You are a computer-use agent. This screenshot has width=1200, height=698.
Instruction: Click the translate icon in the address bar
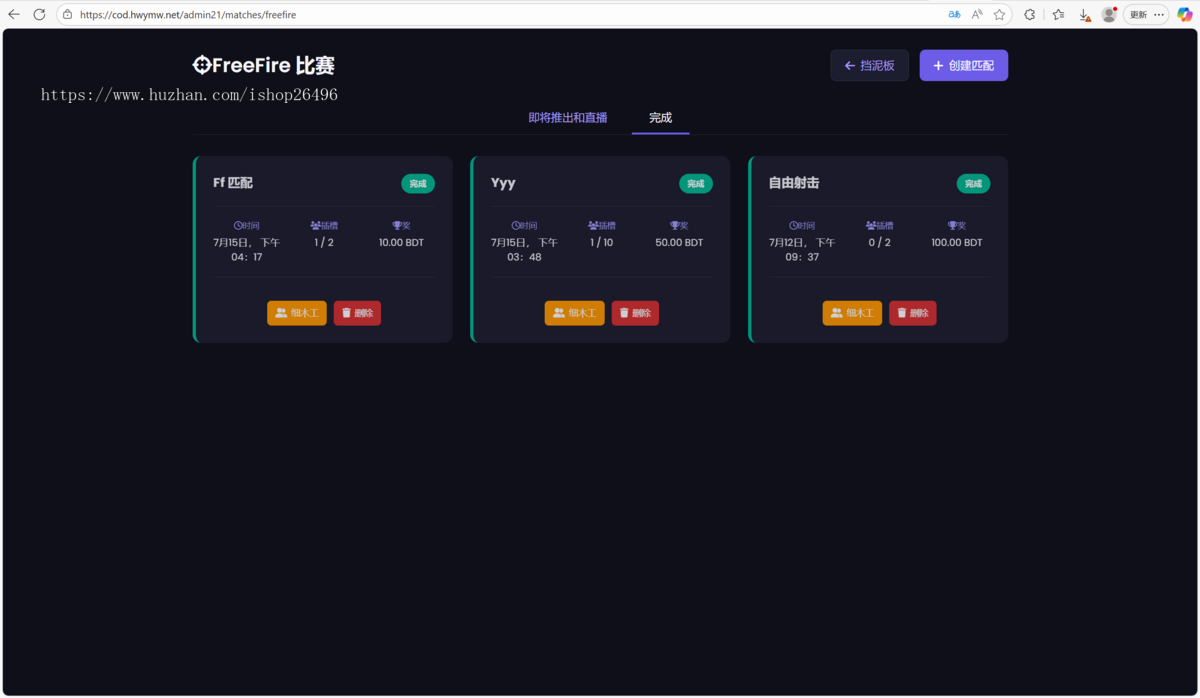[x=953, y=14]
